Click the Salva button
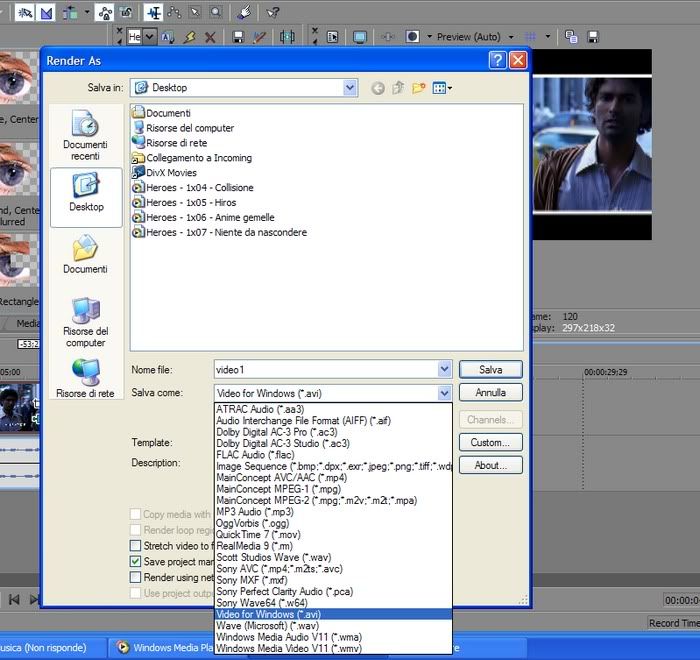 pyautogui.click(x=491, y=369)
